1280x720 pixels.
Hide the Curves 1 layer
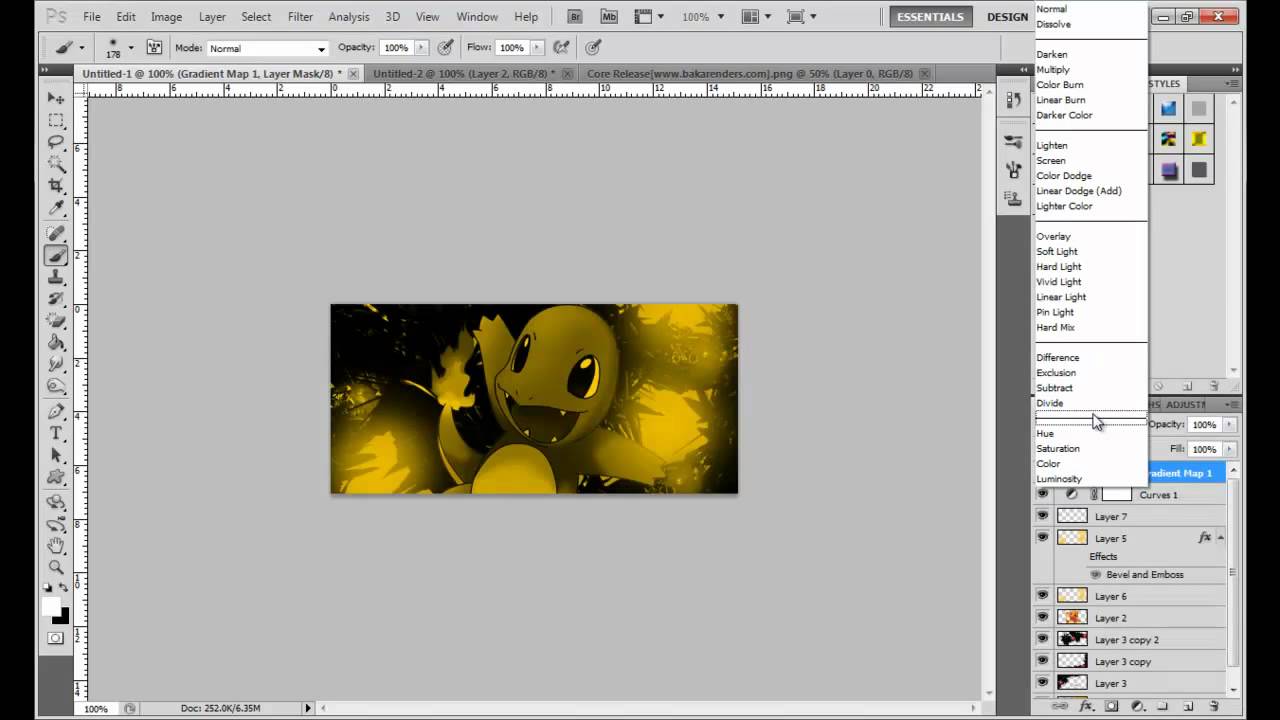(x=1043, y=494)
